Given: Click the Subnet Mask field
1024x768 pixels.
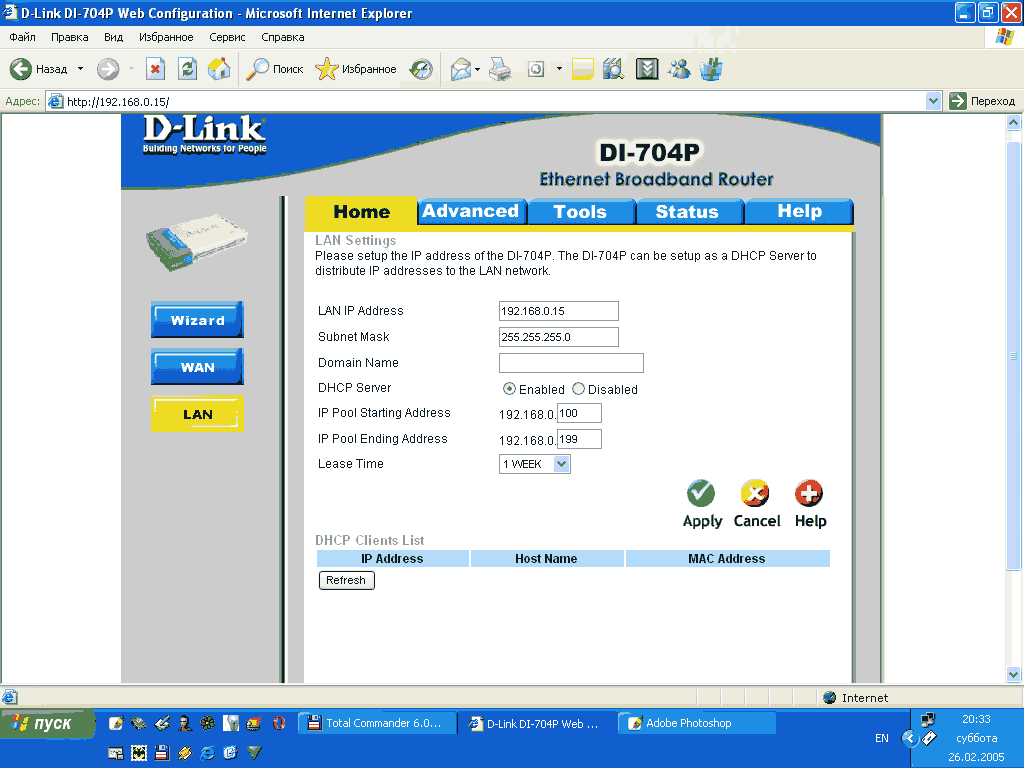Looking at the screenshot, I should [x=558, y=337].
